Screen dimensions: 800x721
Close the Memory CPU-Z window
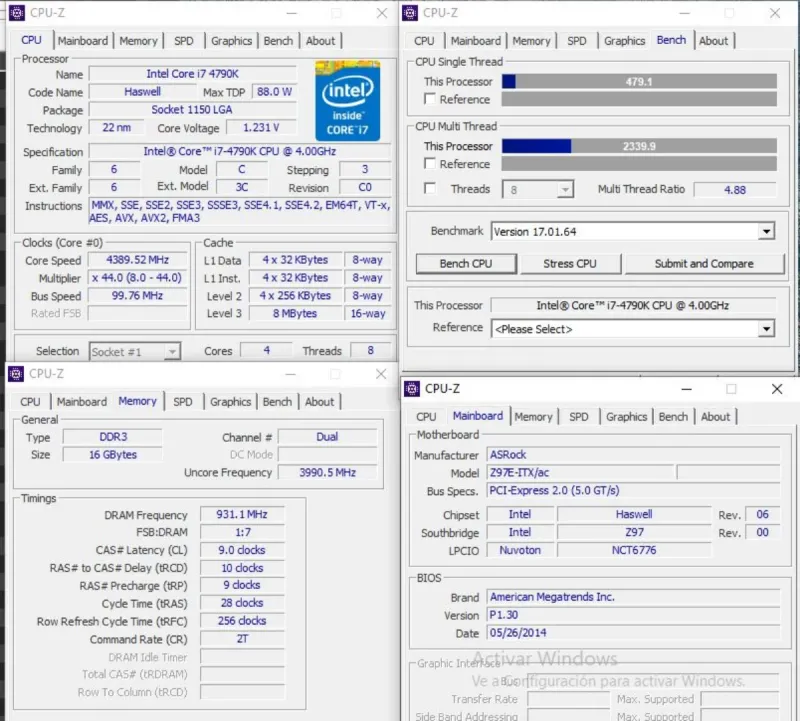click(381, 374)
